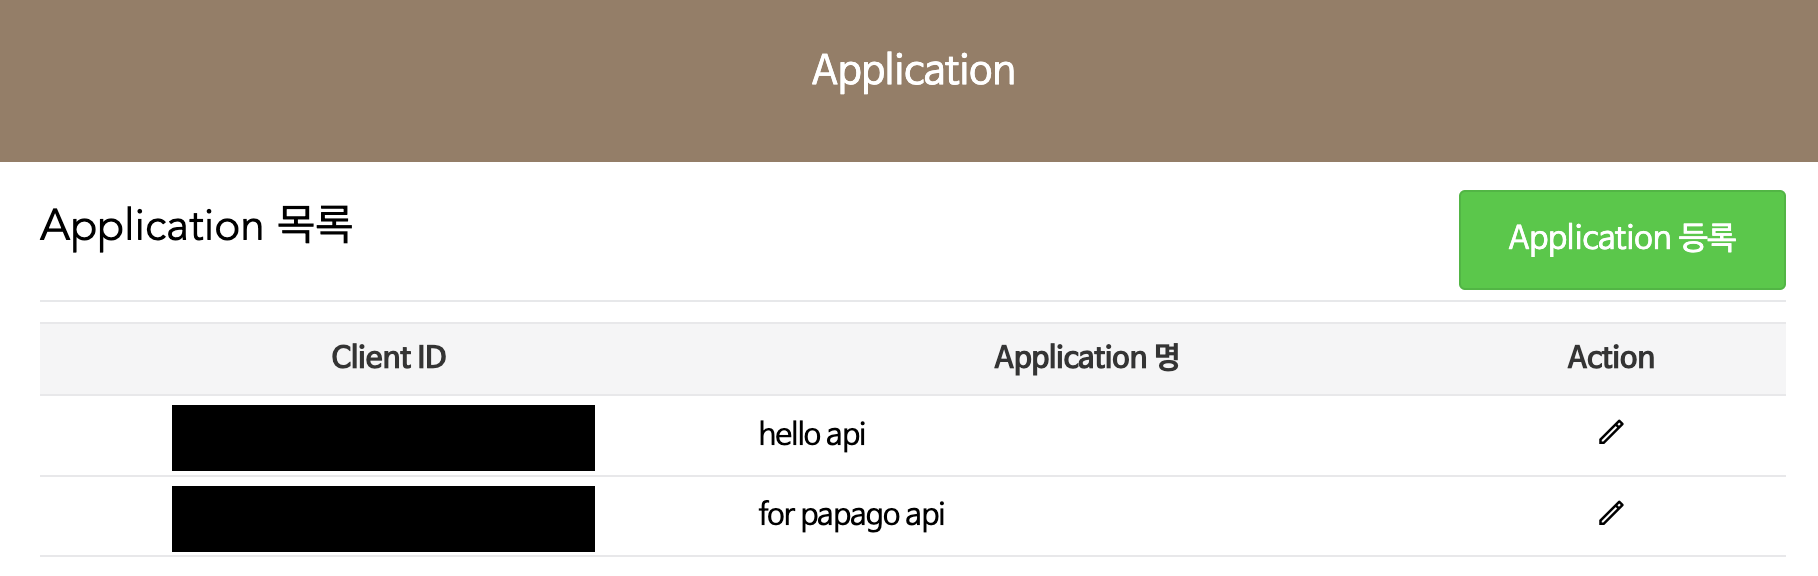This screenshot has width=1818, height=576.
Task: Click the hidden Client ID of papago api
Action: 383,519
